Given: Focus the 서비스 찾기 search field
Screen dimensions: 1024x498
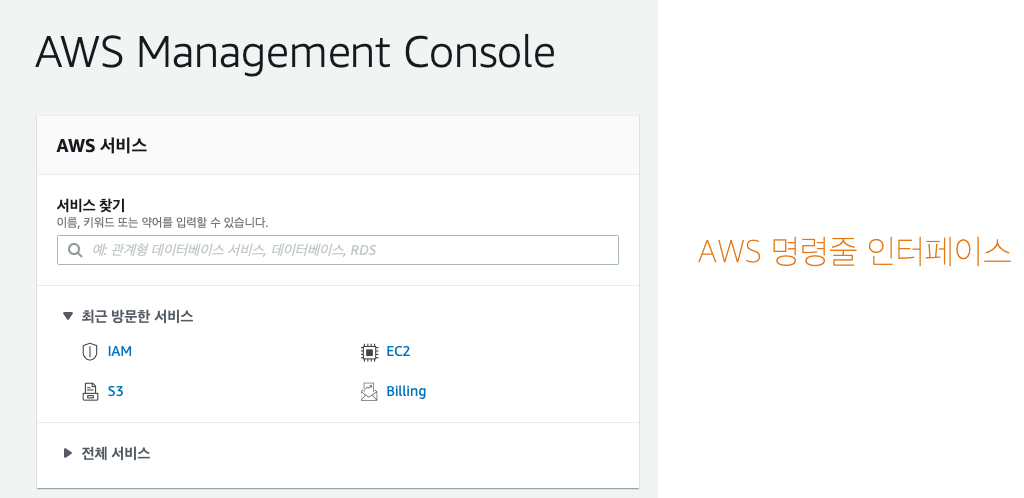Looking at the screenshot, I should click(338, 250).
